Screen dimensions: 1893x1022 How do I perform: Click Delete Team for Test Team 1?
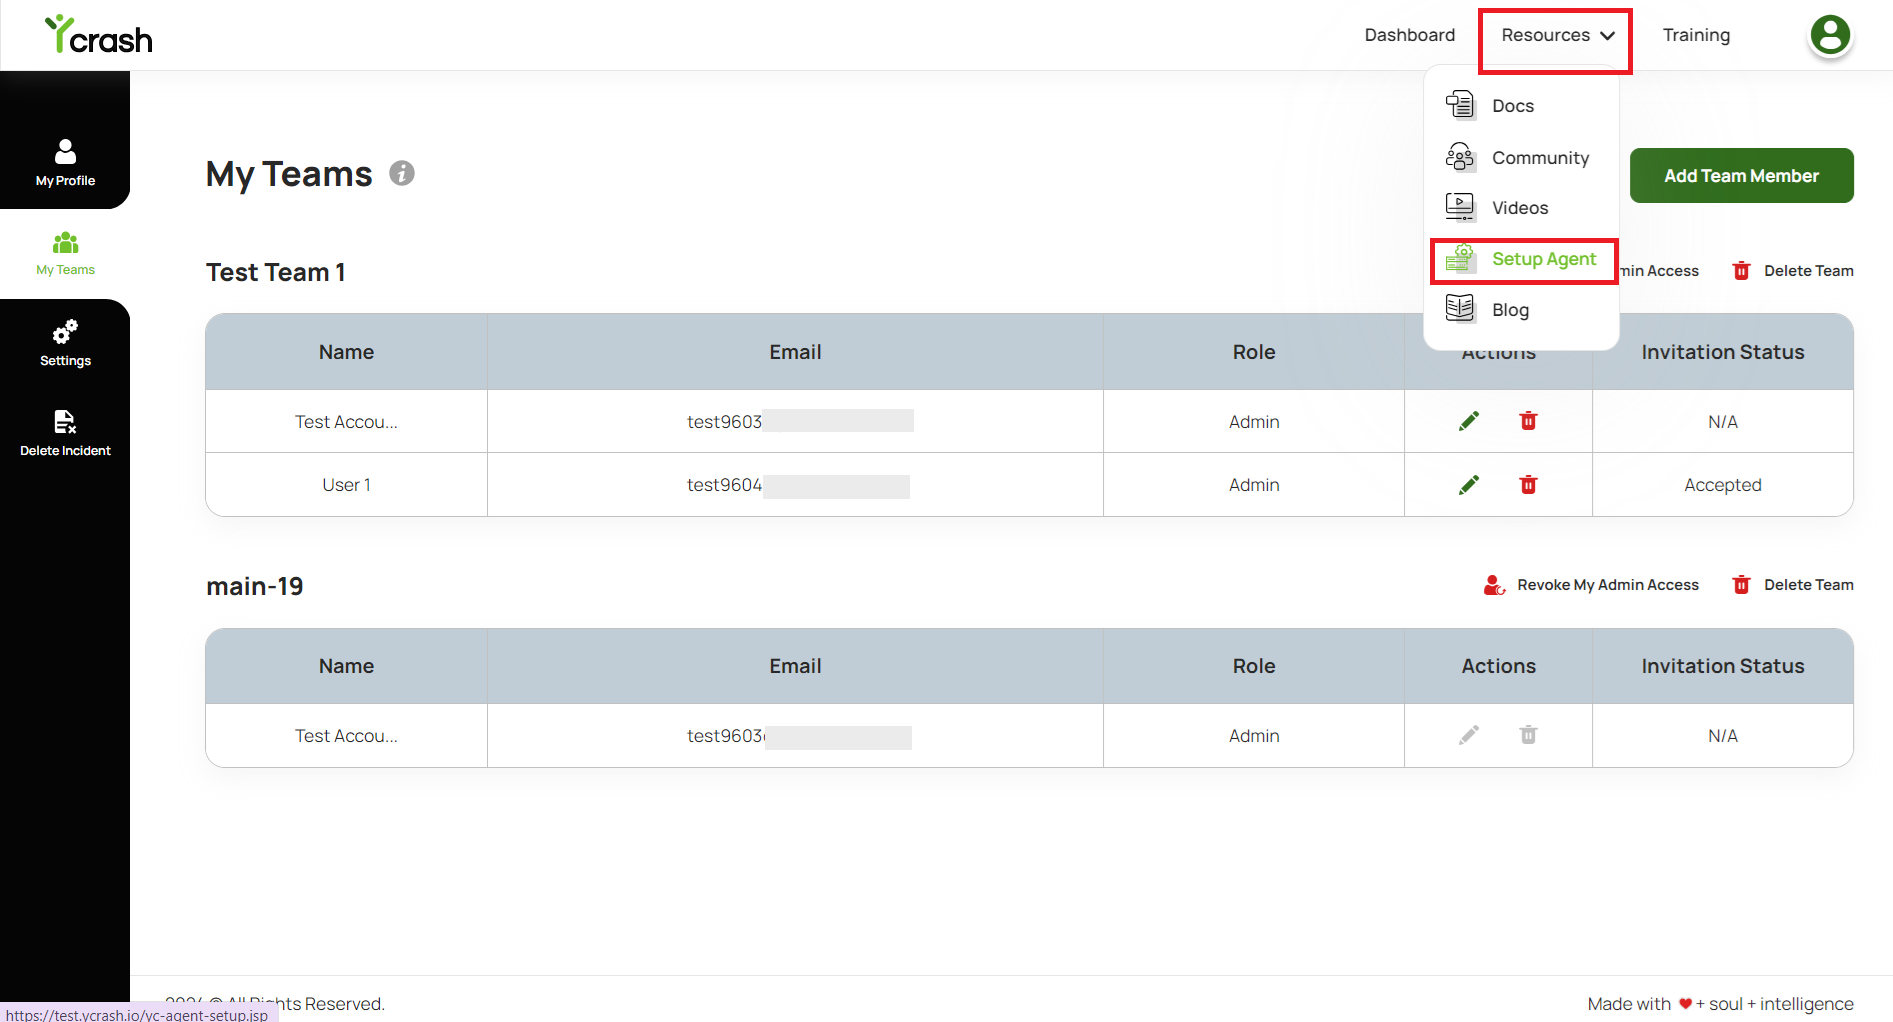(x=1808, y=270)
